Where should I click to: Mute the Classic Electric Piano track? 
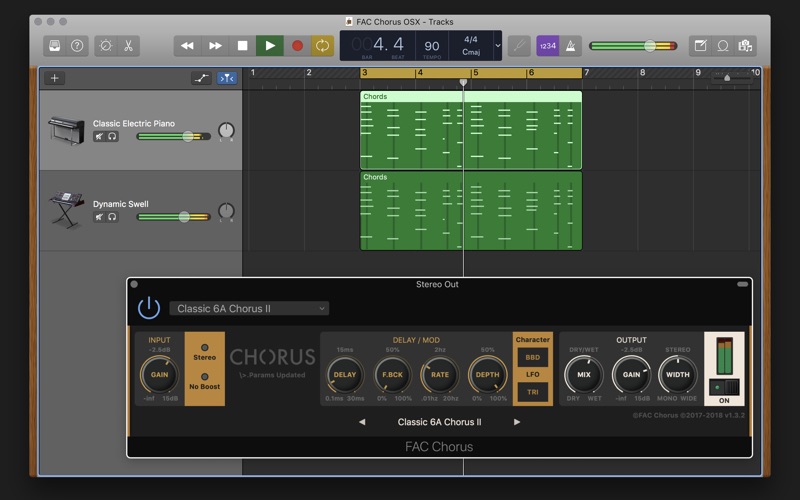point(99,136)
